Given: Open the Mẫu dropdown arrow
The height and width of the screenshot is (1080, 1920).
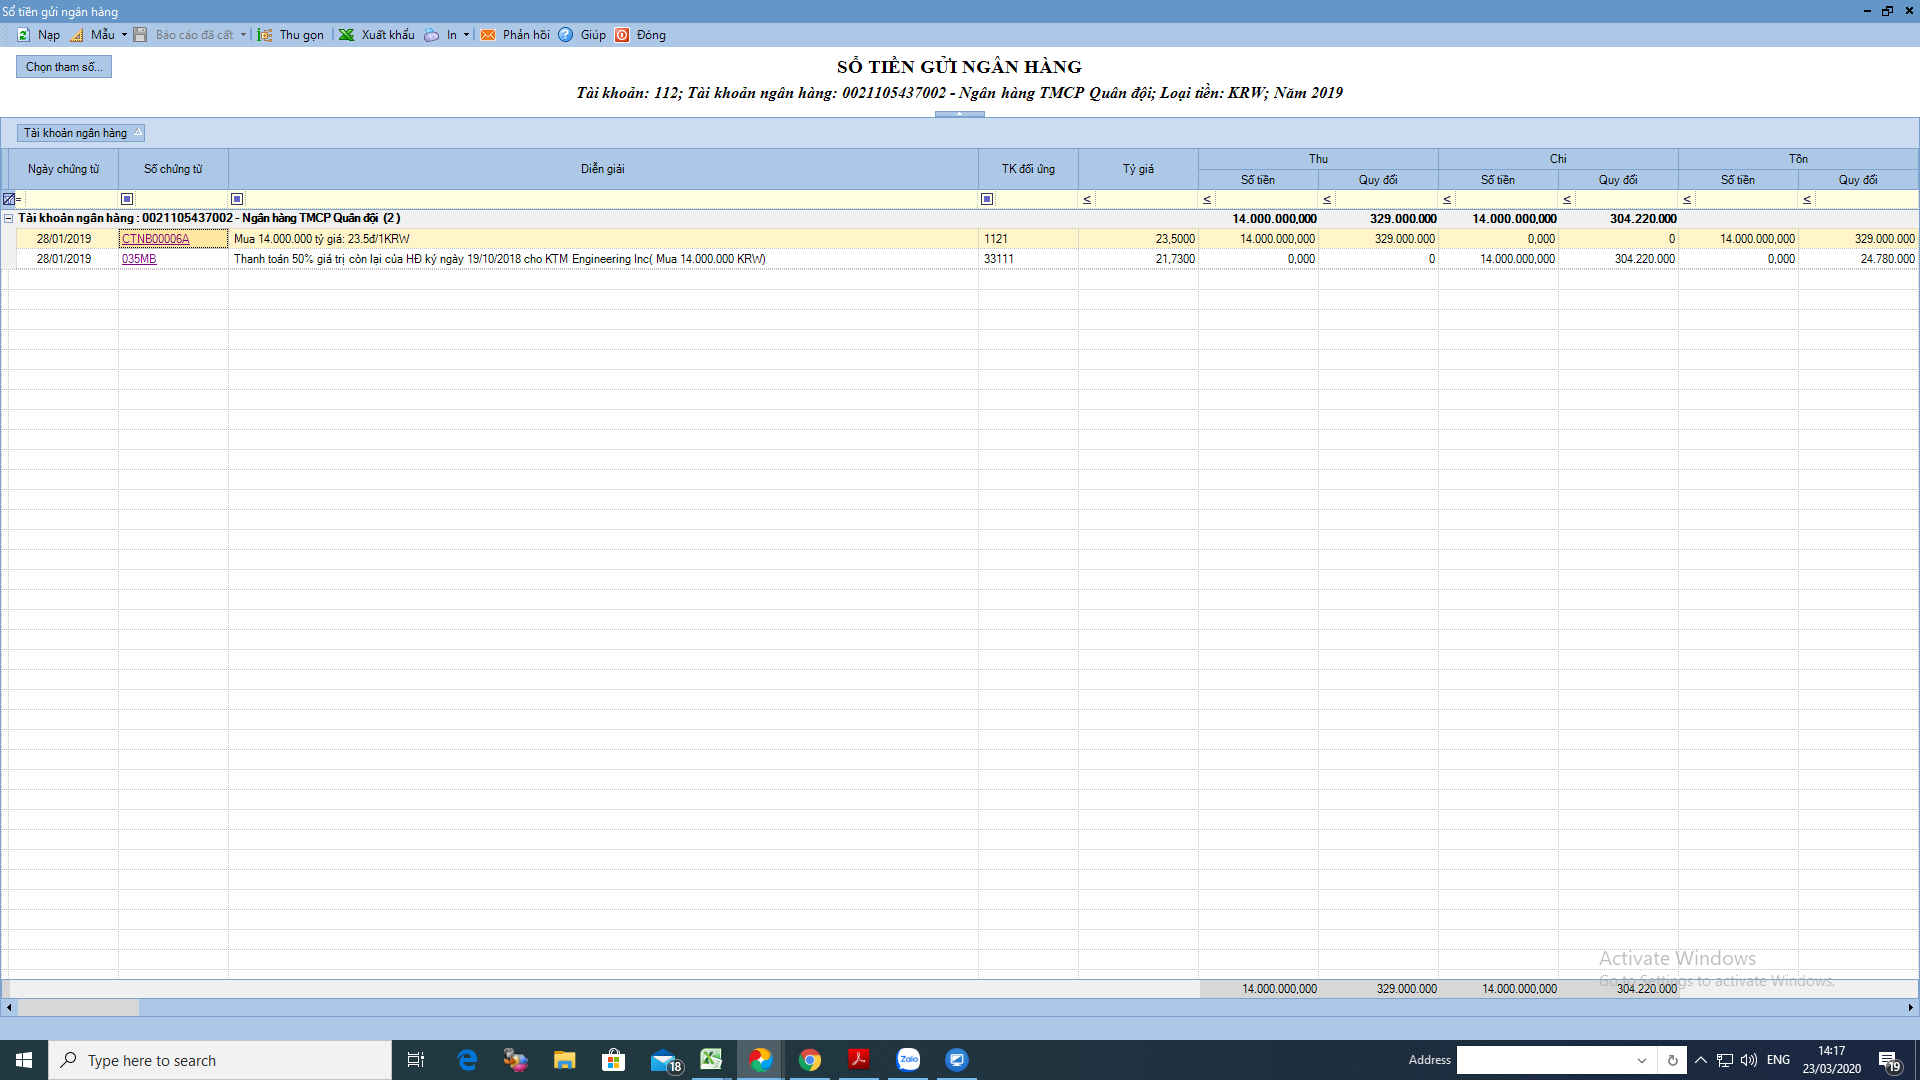Looking at the screenshot, I should click(124, 35).
